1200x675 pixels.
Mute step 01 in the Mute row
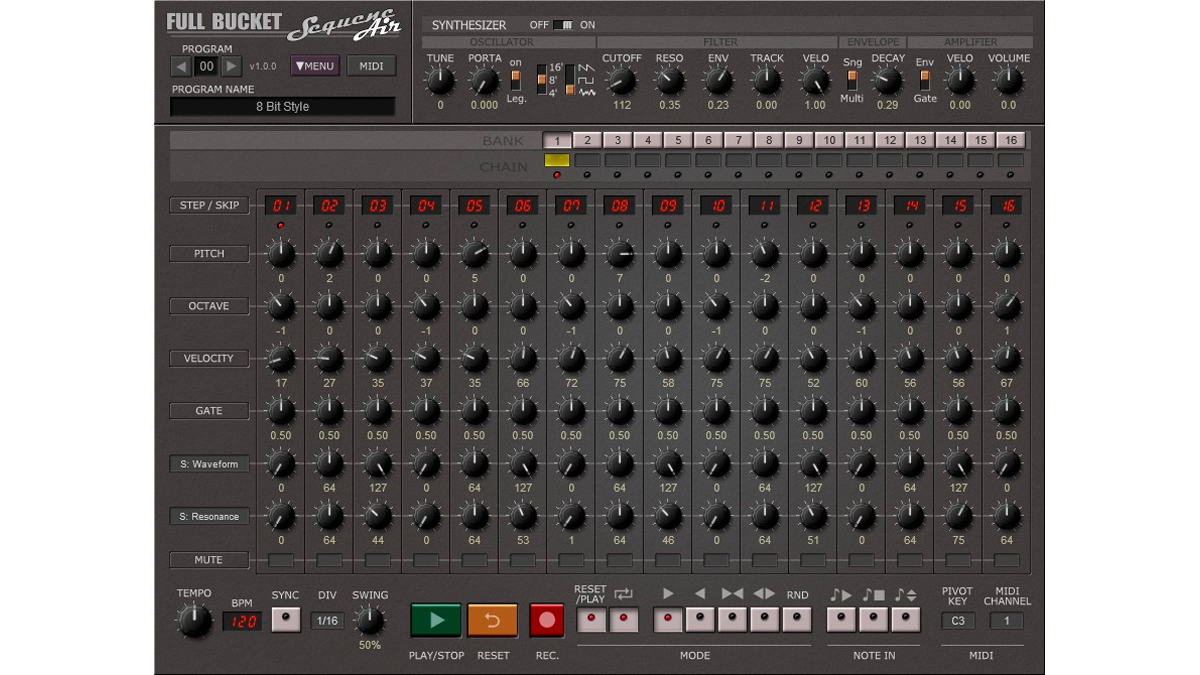pyautogui.click(x=281, y=561)
